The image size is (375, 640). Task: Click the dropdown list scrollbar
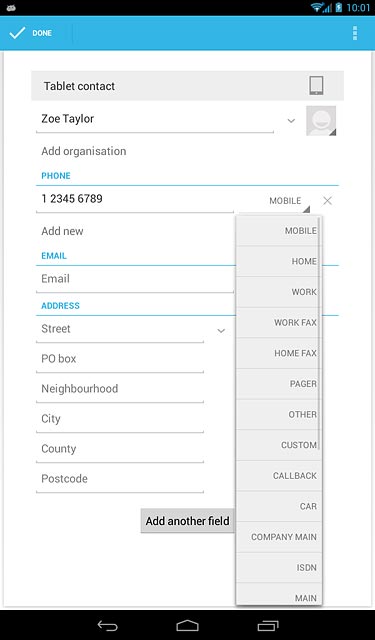[319, 333]
